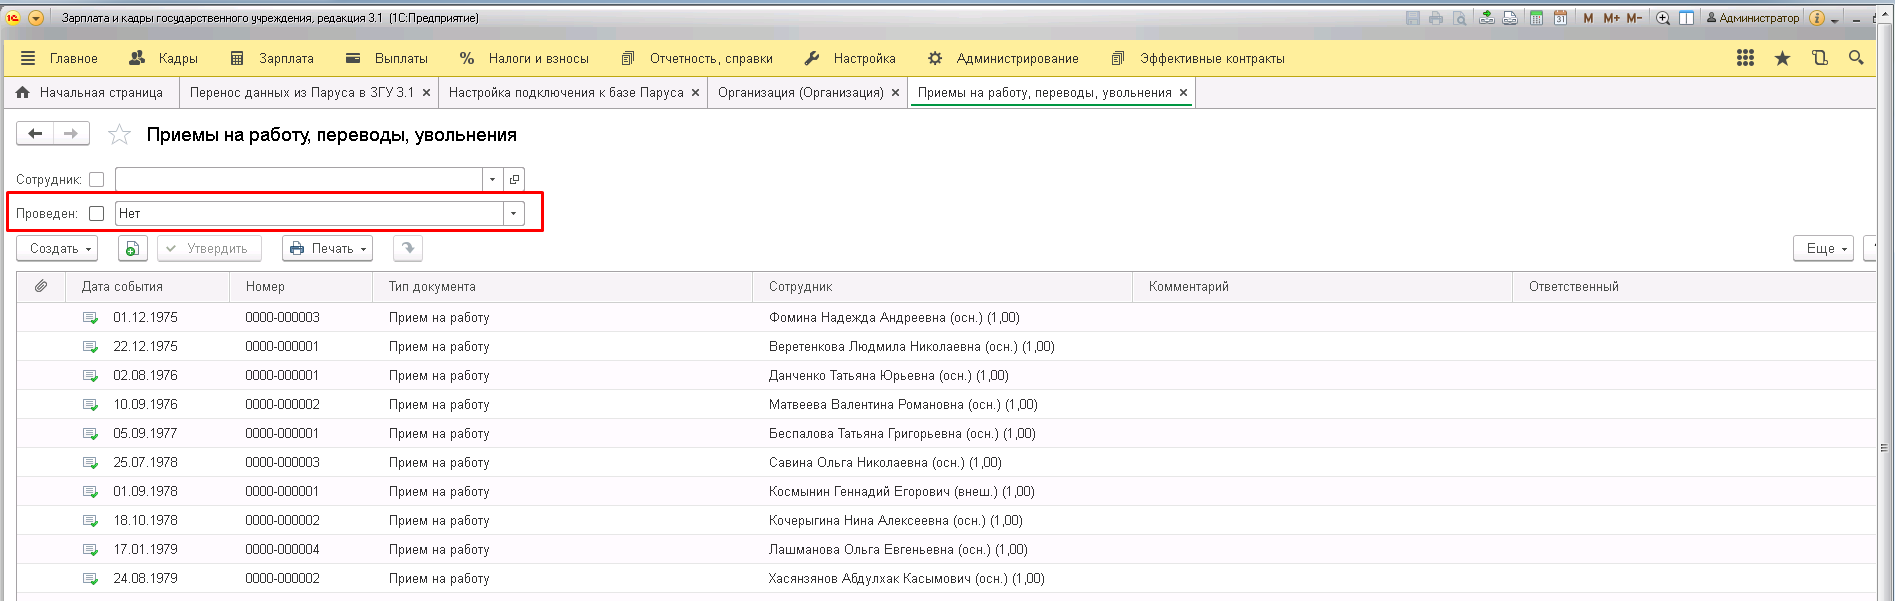
Task: Go back with the left arrow button
Action: point(35,134)
